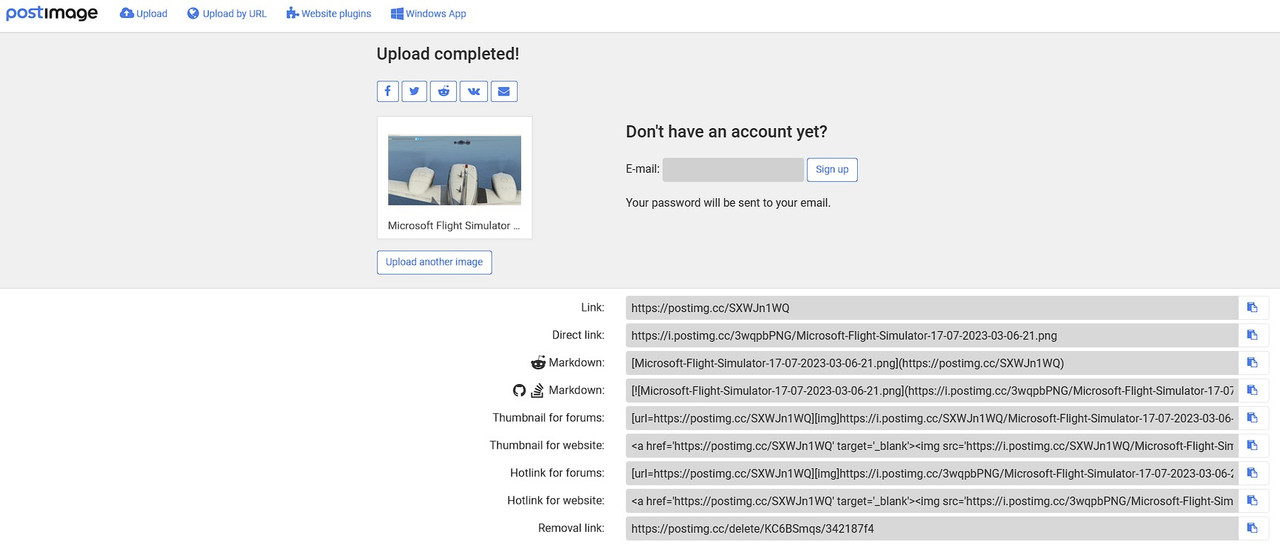Click Upload another image button

tap(434, 262)
